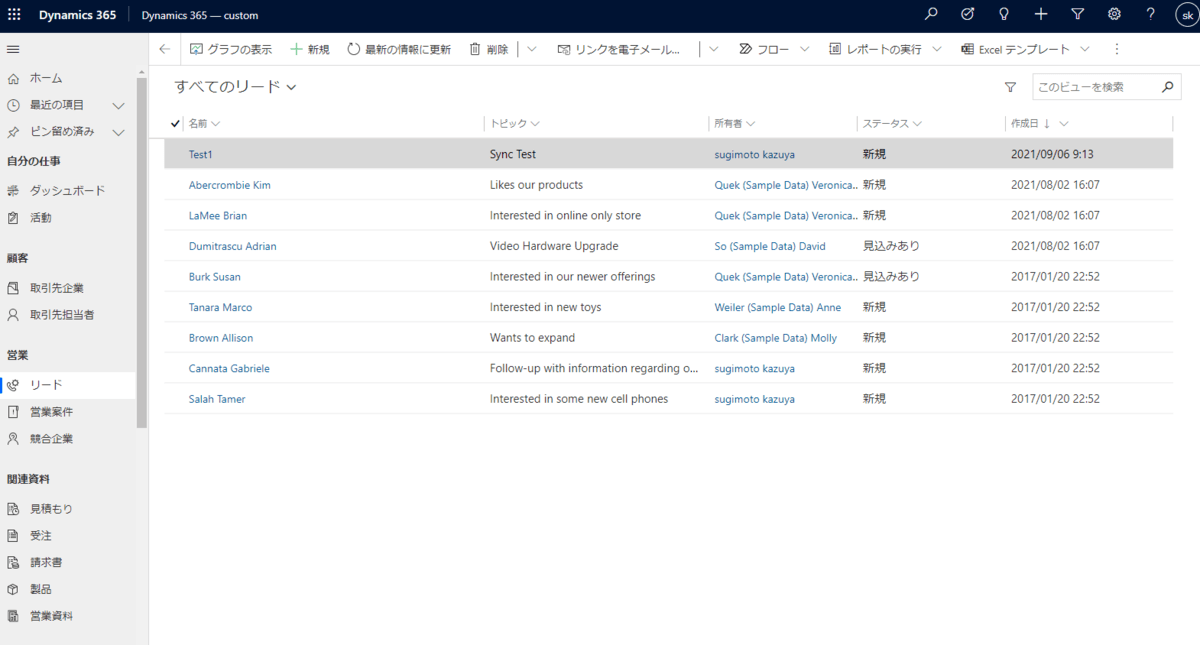
Task: Expand the Excel テンプレート chevron
Action: click(1085, 49)
